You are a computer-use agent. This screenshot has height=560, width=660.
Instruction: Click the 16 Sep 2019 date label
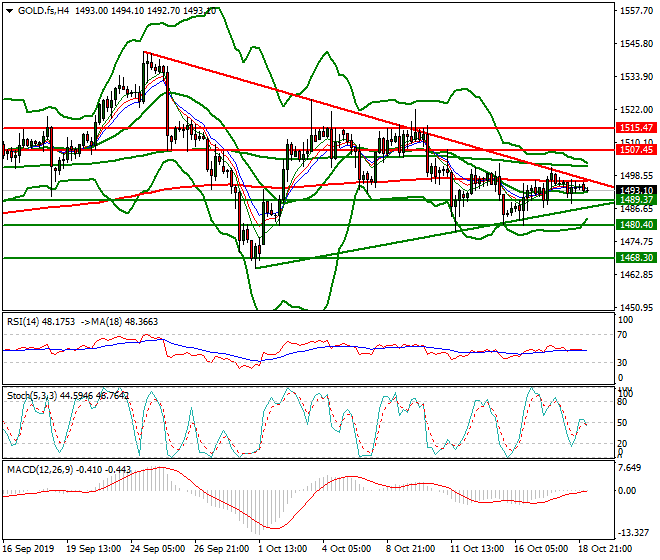click(29, 549)
